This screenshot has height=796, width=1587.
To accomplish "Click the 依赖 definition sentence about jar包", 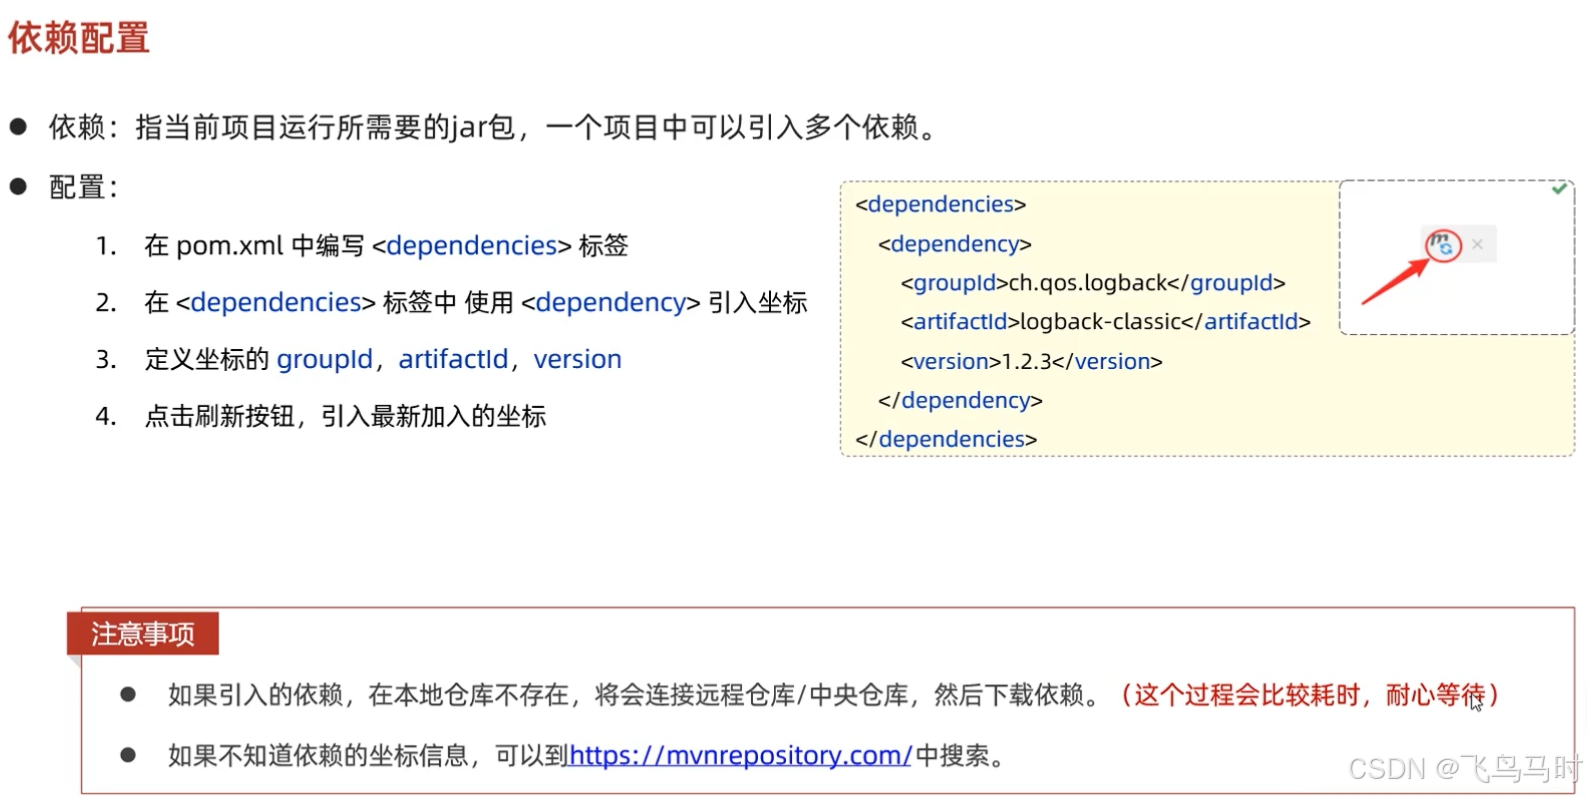I will [x=492, y=127].
